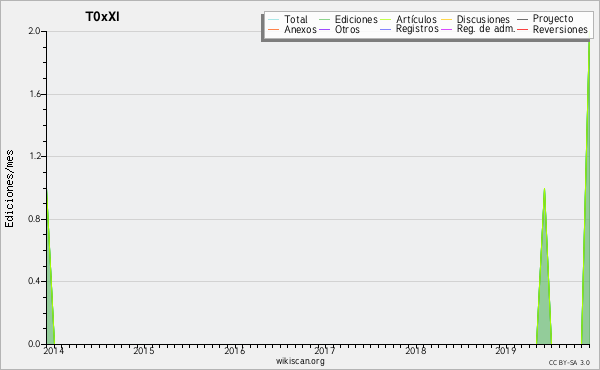Click the Ediciones/mes axis label

(9, 189)
